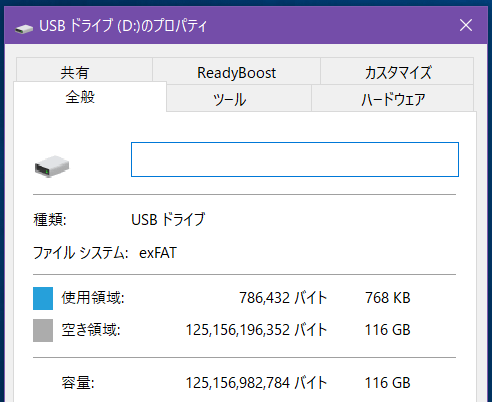Select the 全般 tab
Image resolution: width=492 pixels, height=402 pixels.
tap(90, 97)
